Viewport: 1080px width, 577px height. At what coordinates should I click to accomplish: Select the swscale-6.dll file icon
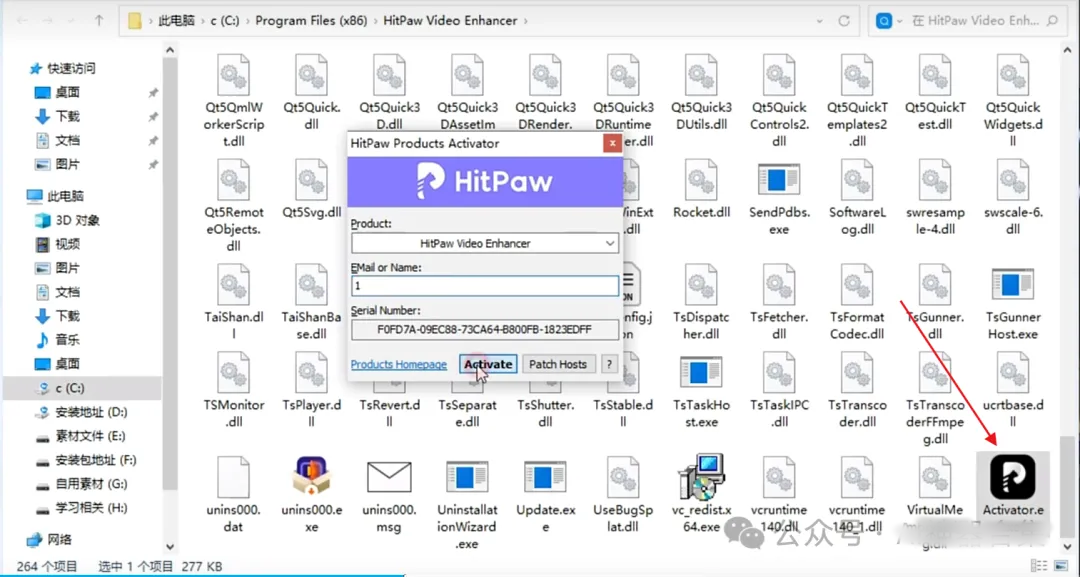pyautogui.click(x=1012, y=180)
